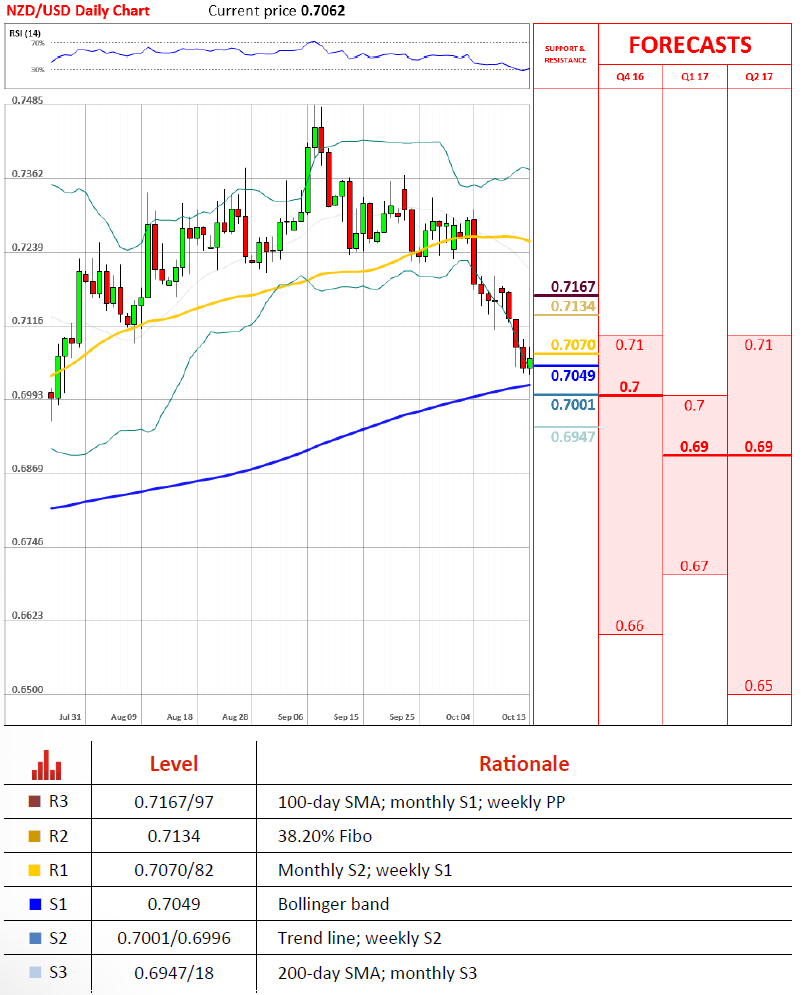Click the R2 brown-gold color swatch
The image size is (803, 995).
point(35,836)
